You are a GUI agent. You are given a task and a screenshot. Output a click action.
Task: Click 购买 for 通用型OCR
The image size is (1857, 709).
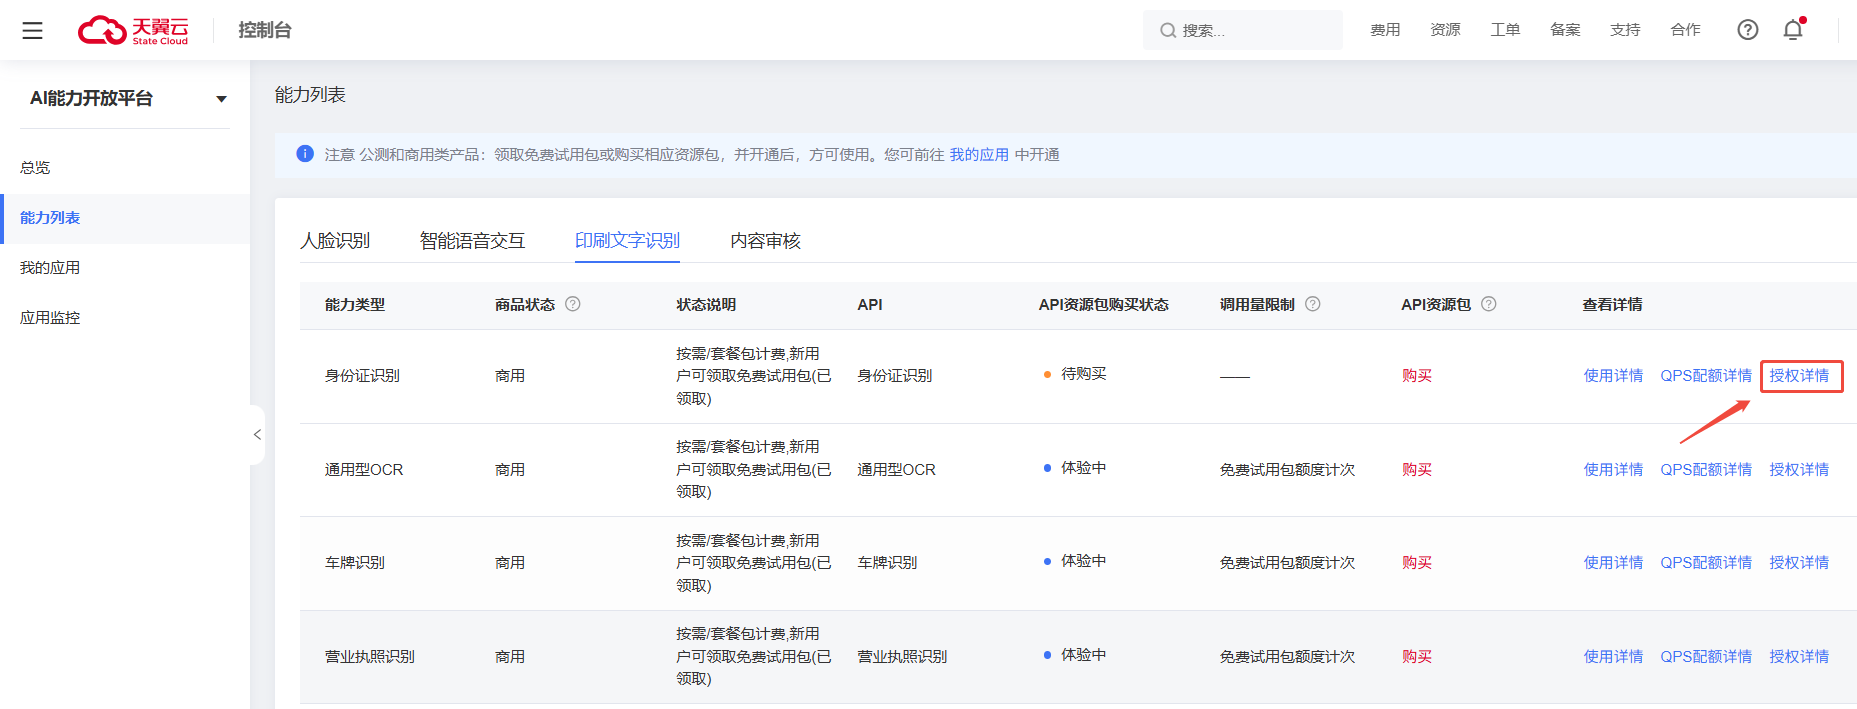click(x=1417, y=470)
